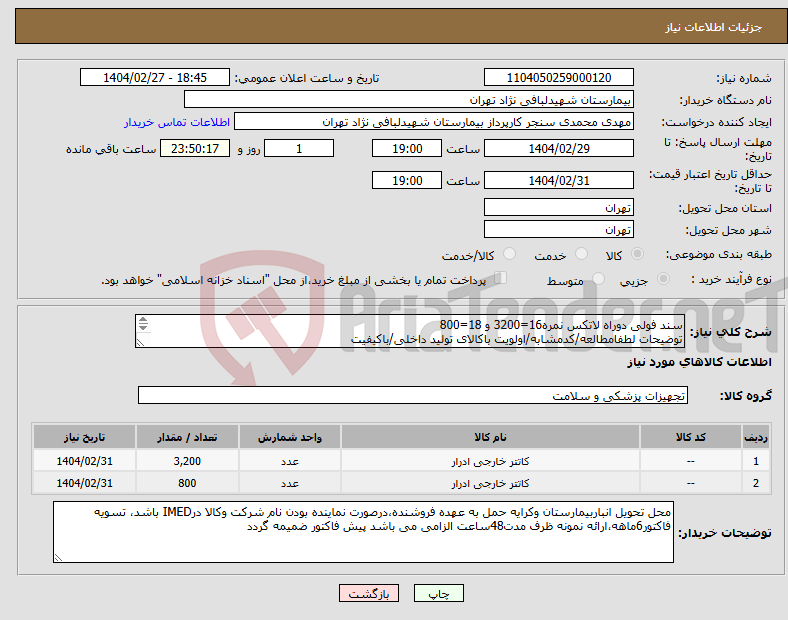Click the delivery province field تهران

[x=559, y=208]
